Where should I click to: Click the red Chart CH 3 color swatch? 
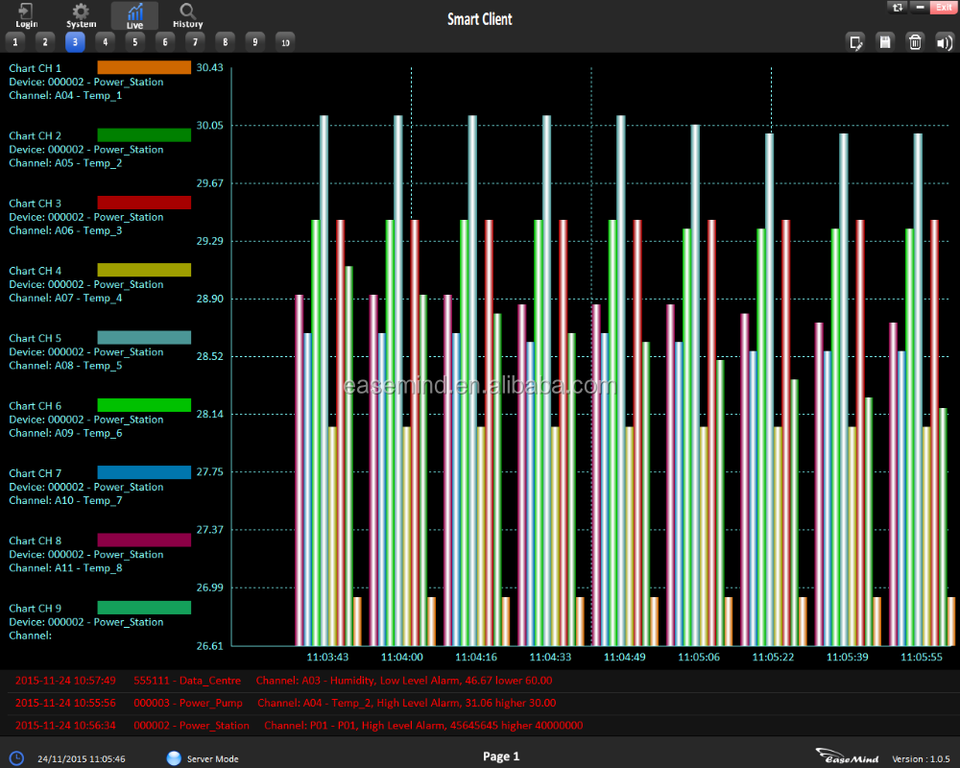pyautogui.click(x=144, y=202)
